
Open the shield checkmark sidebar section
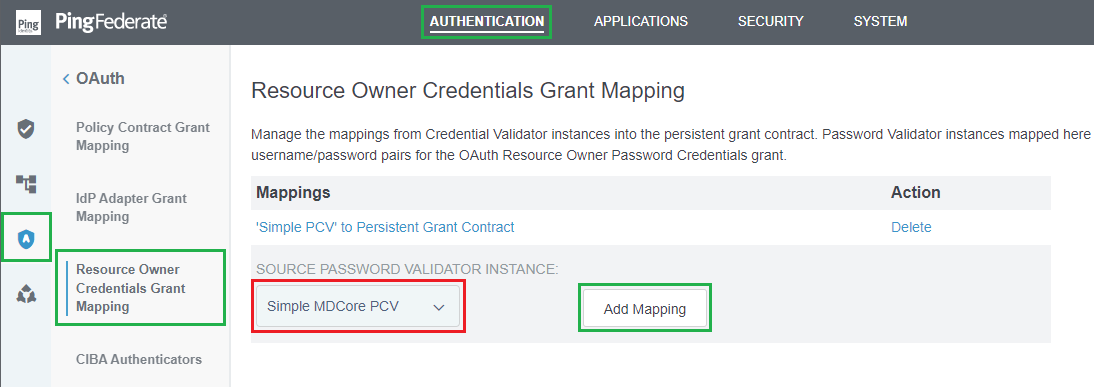coord(26,129)
